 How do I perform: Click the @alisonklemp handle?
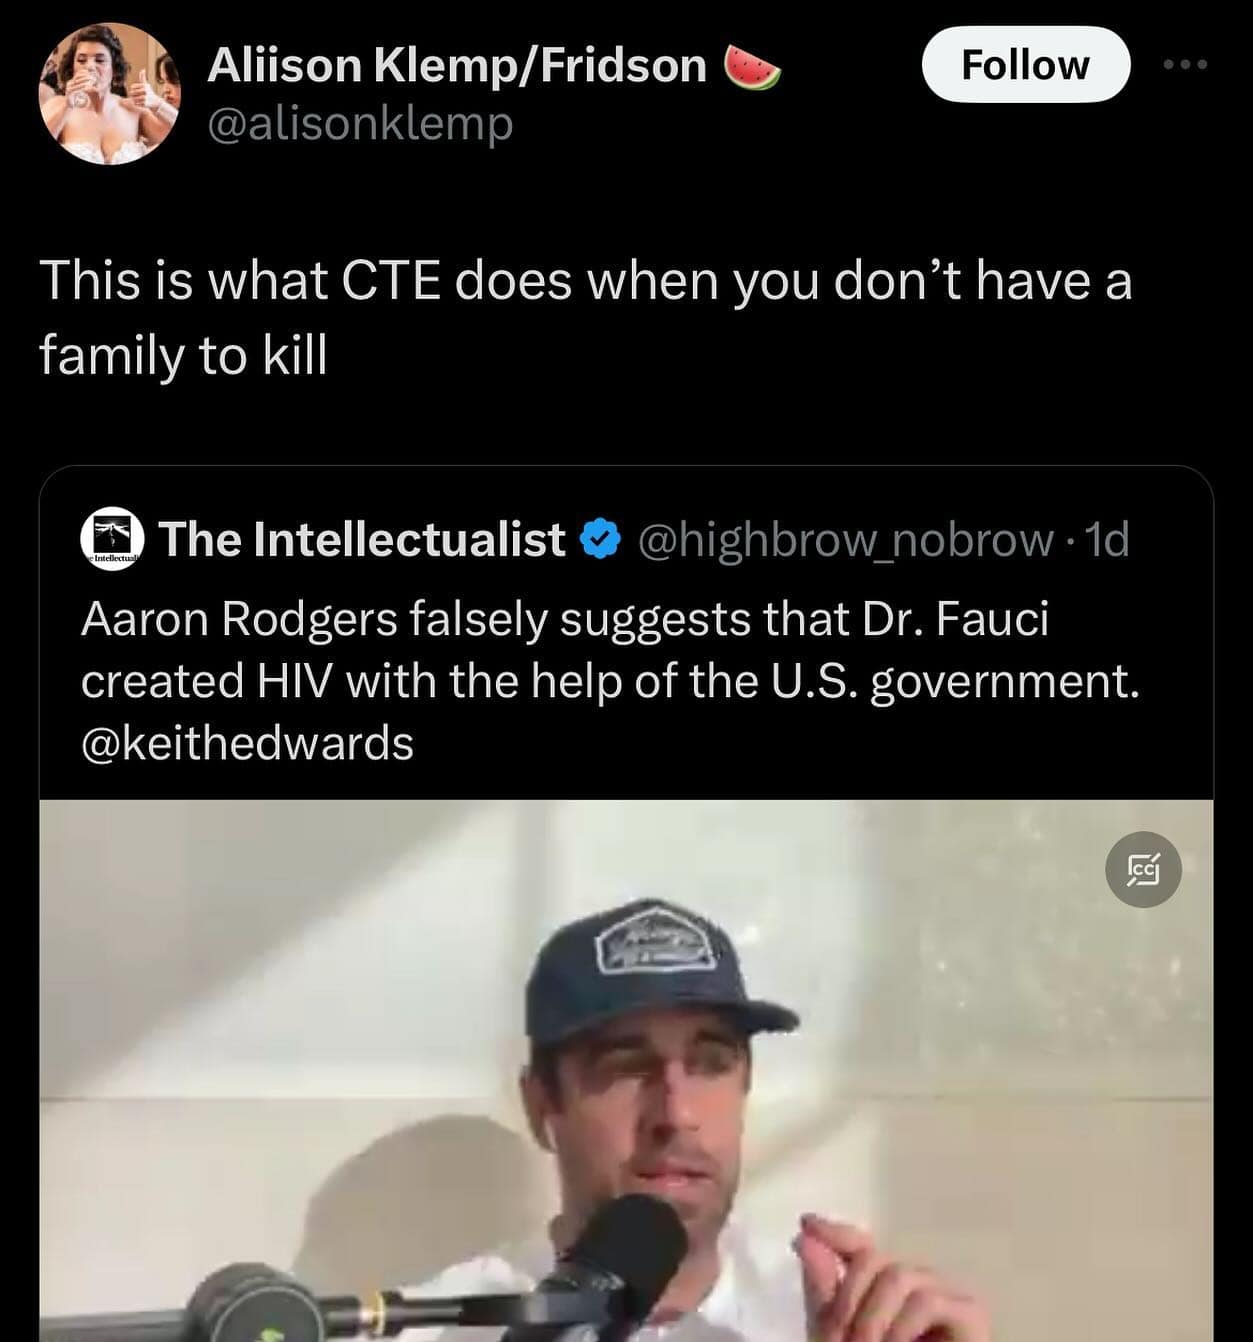tap(360, 123)
